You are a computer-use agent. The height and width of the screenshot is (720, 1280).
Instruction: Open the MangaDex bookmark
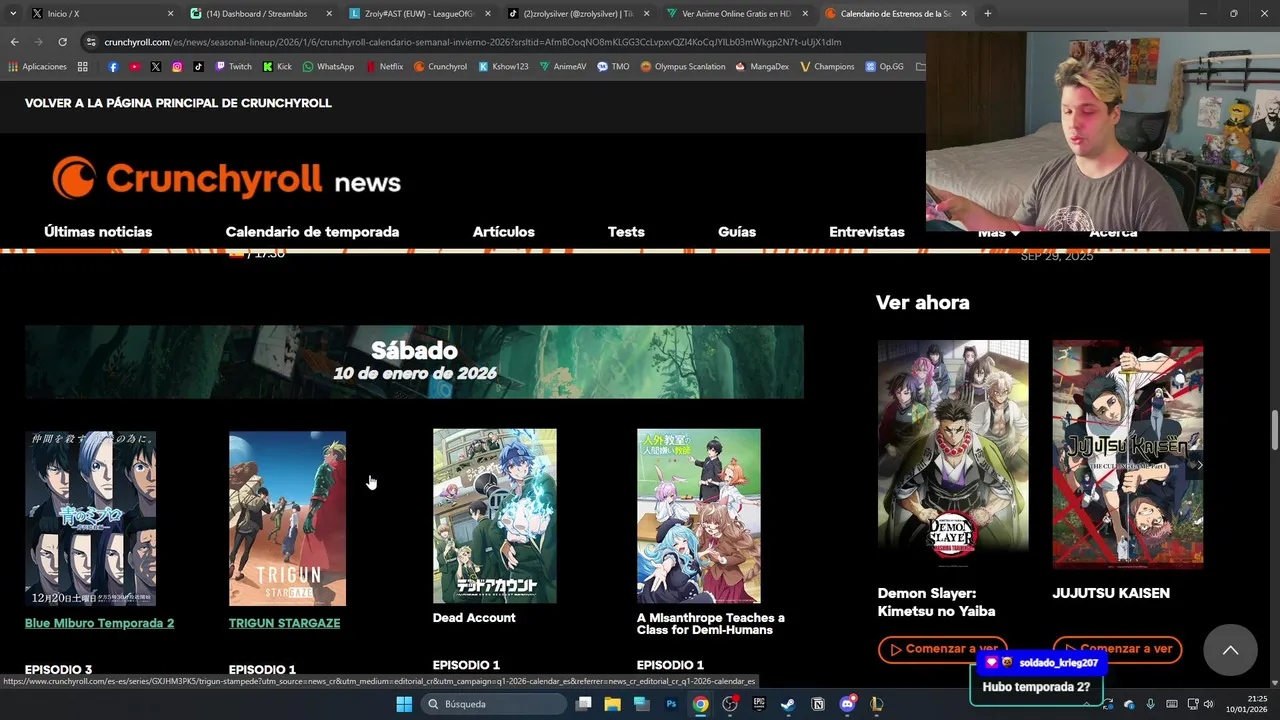762,67
